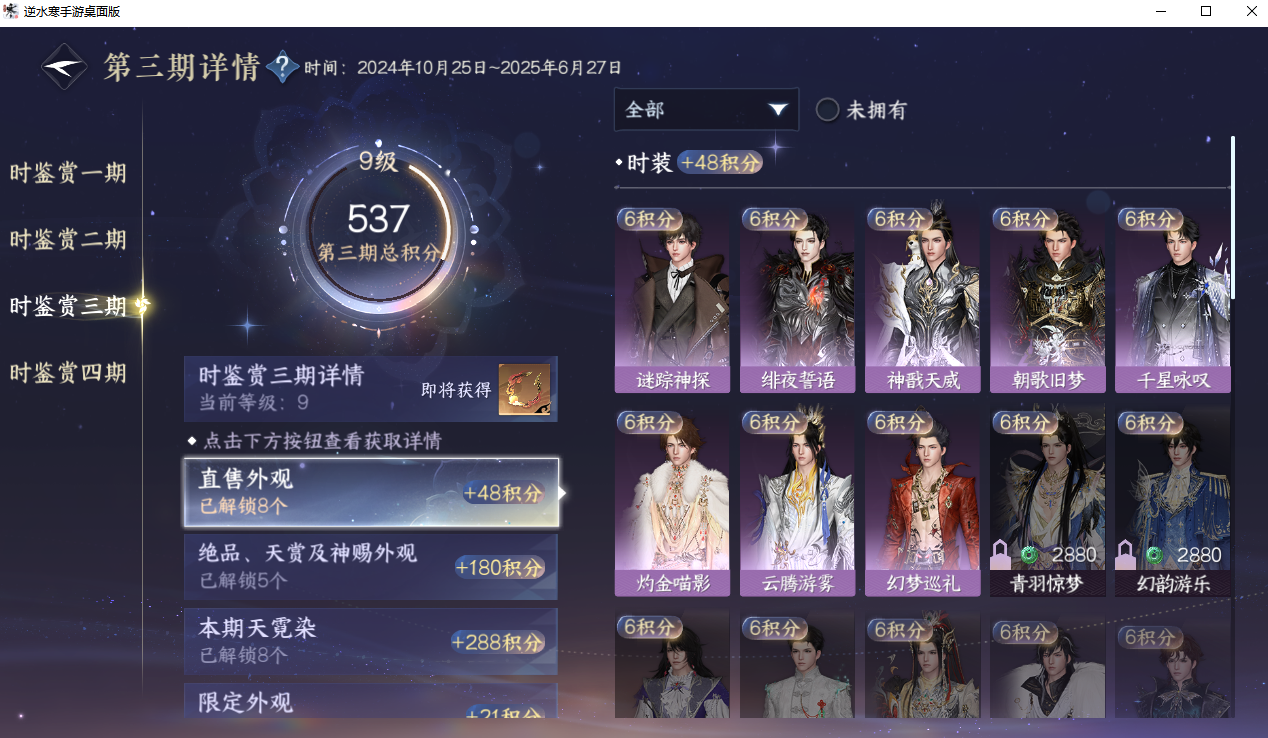This screenshot has width=1268, height=738.
Task: Click the 即将获得 reward item icon
Action: click(525, 389)
